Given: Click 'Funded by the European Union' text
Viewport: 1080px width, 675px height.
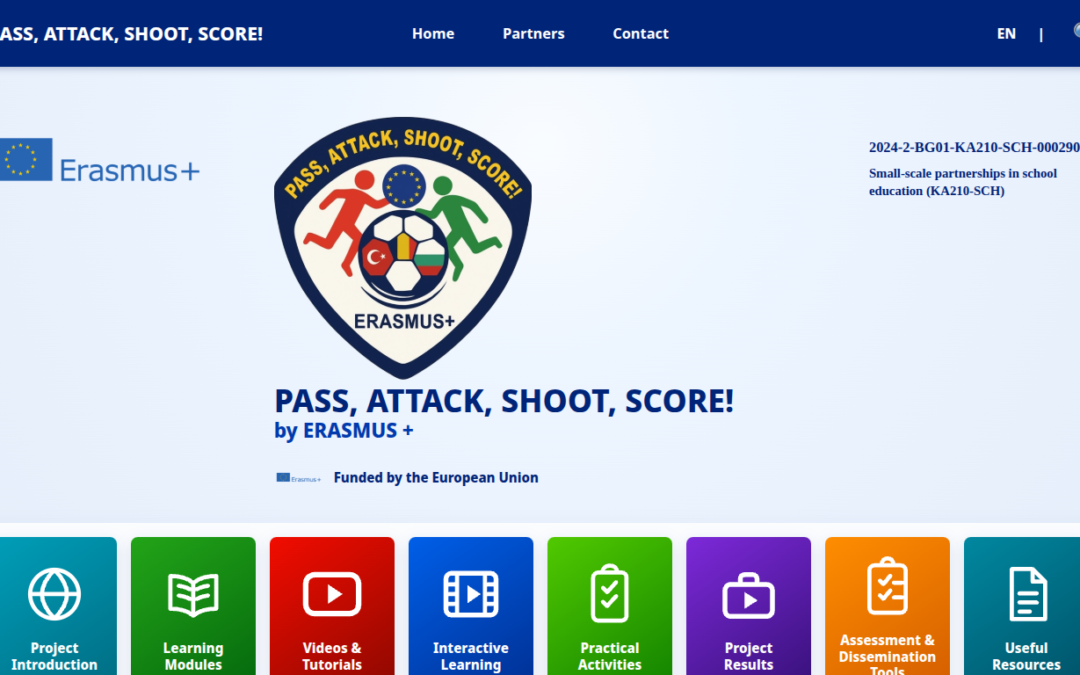Looking at the screenshot, I should 436,478.
